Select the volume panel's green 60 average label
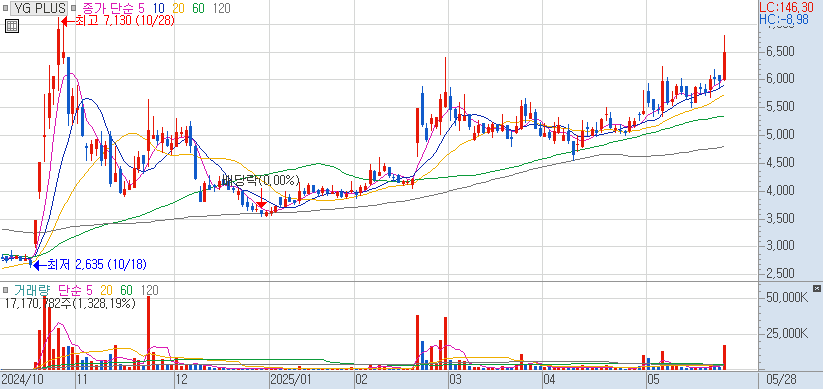Screen dimensions: 823x389 click(126, 290)
